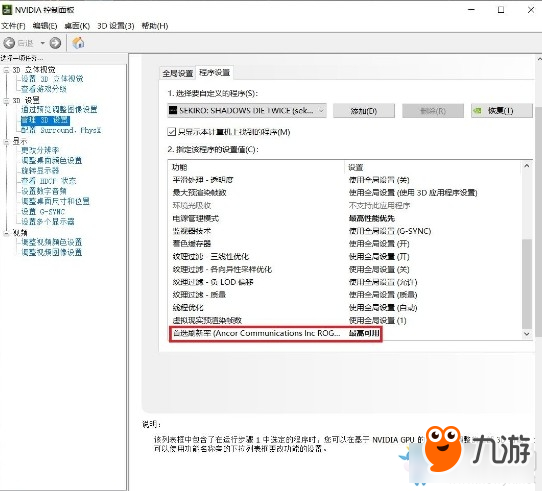The width and height of the screenshot is (542, 491).
Task: Collapse the 3D 立体视觉 tree node
Action: (x=6, y=70)
